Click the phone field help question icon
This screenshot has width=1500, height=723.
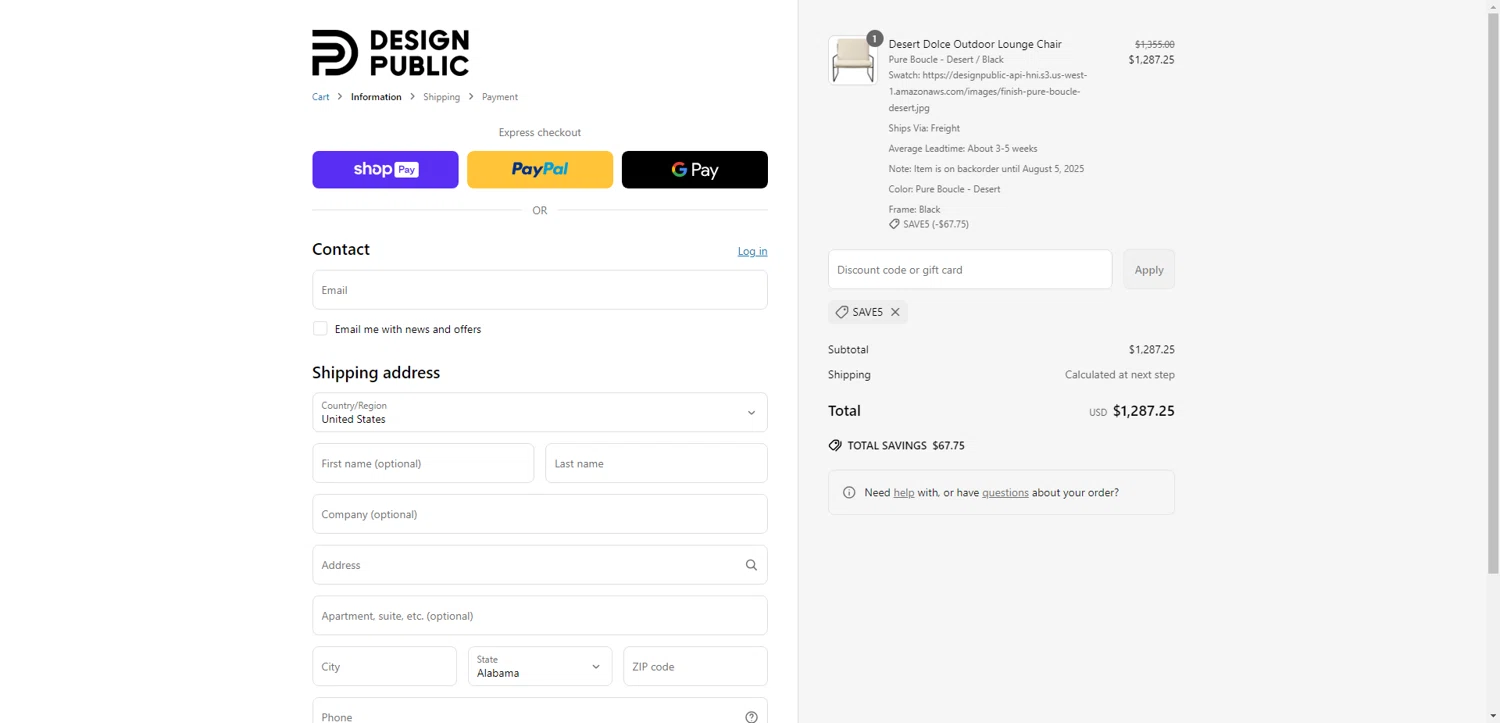tap(751, 717)
